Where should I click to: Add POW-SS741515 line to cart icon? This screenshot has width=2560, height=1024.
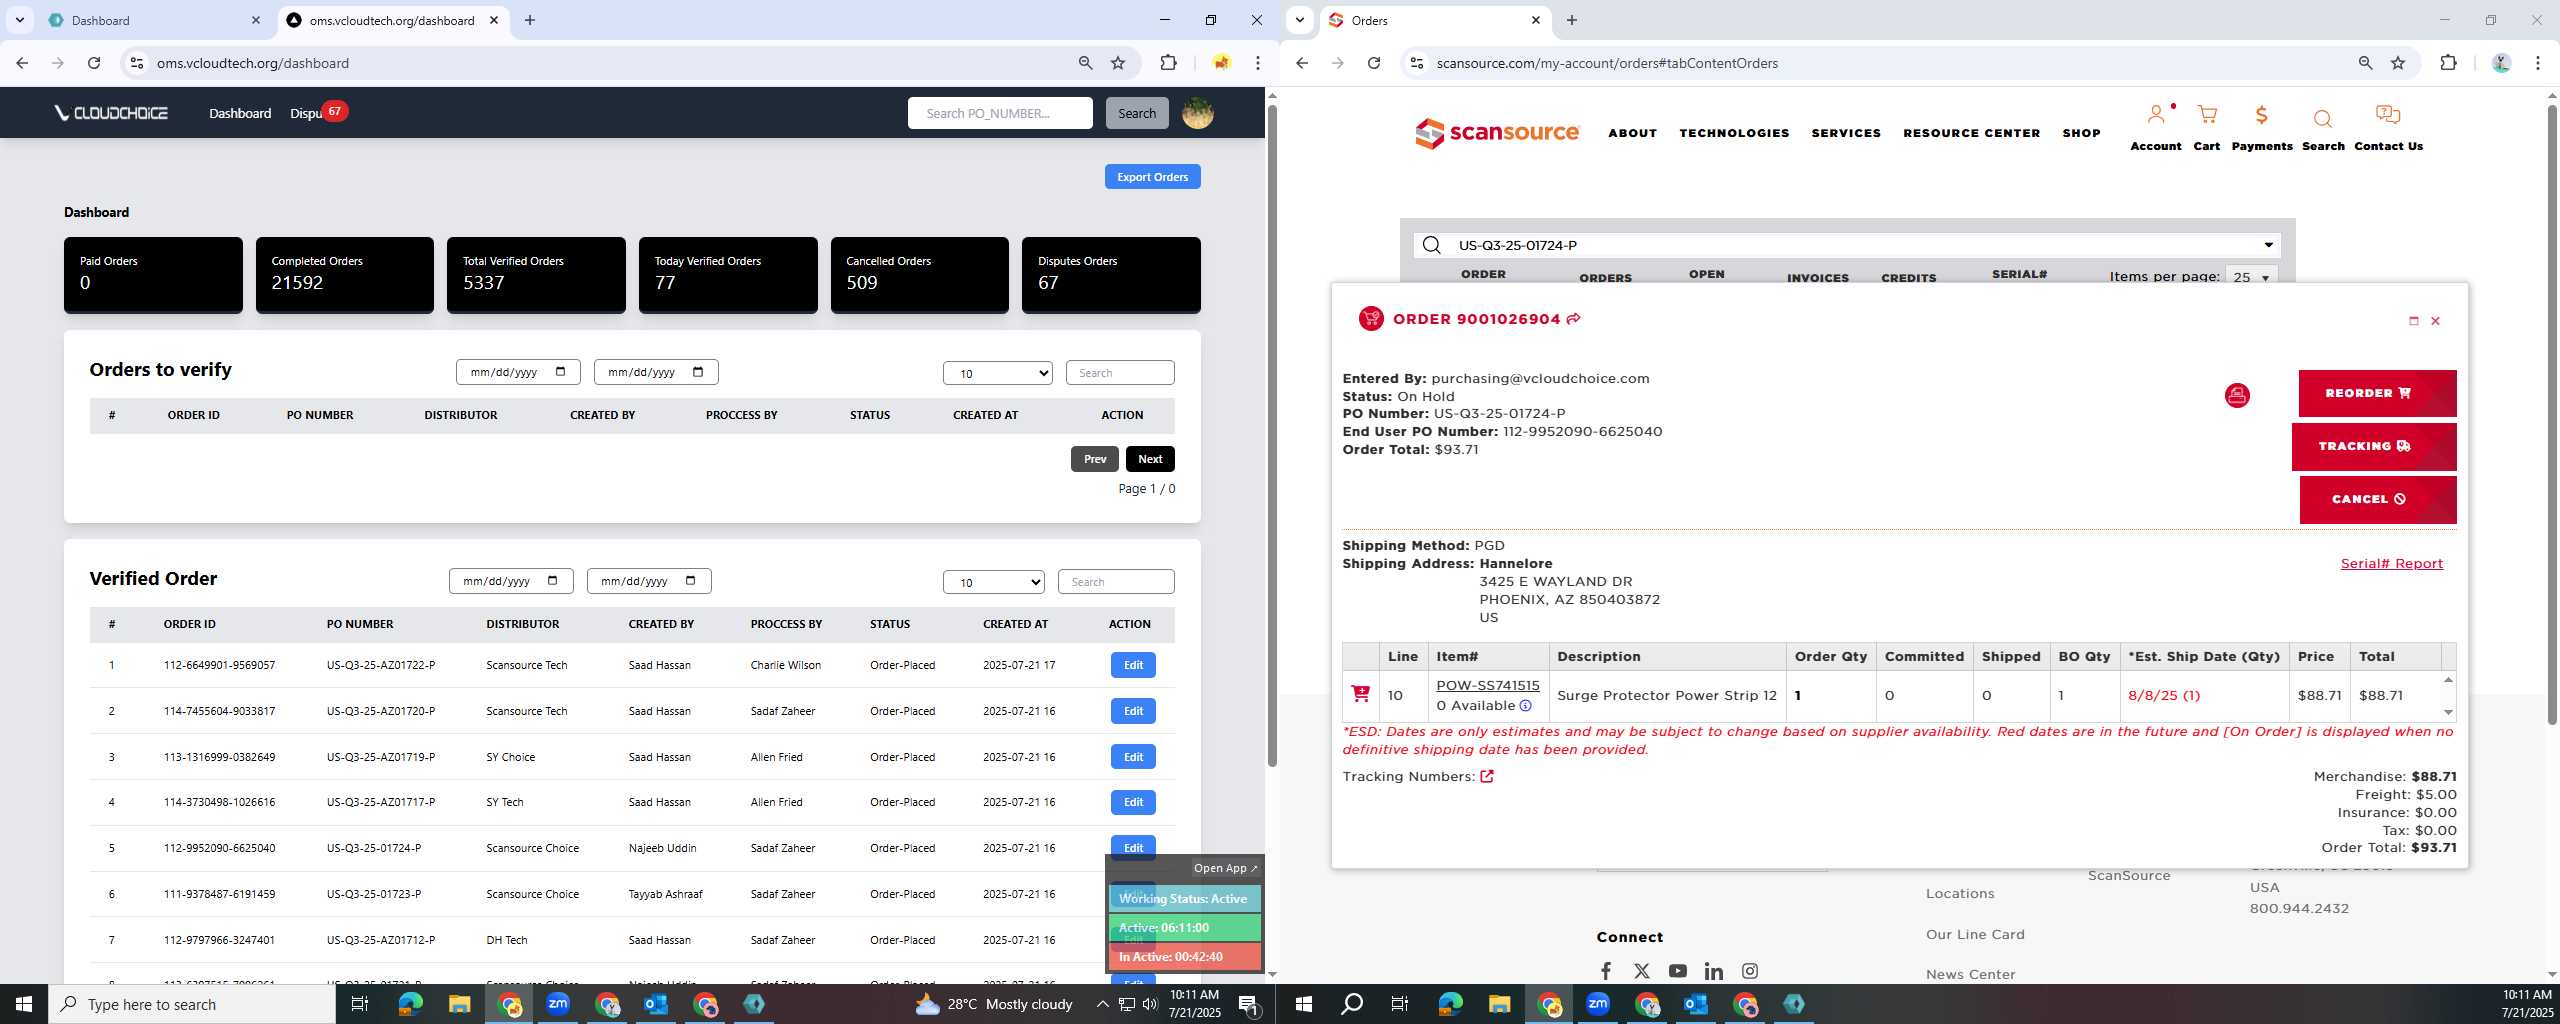1360,693
